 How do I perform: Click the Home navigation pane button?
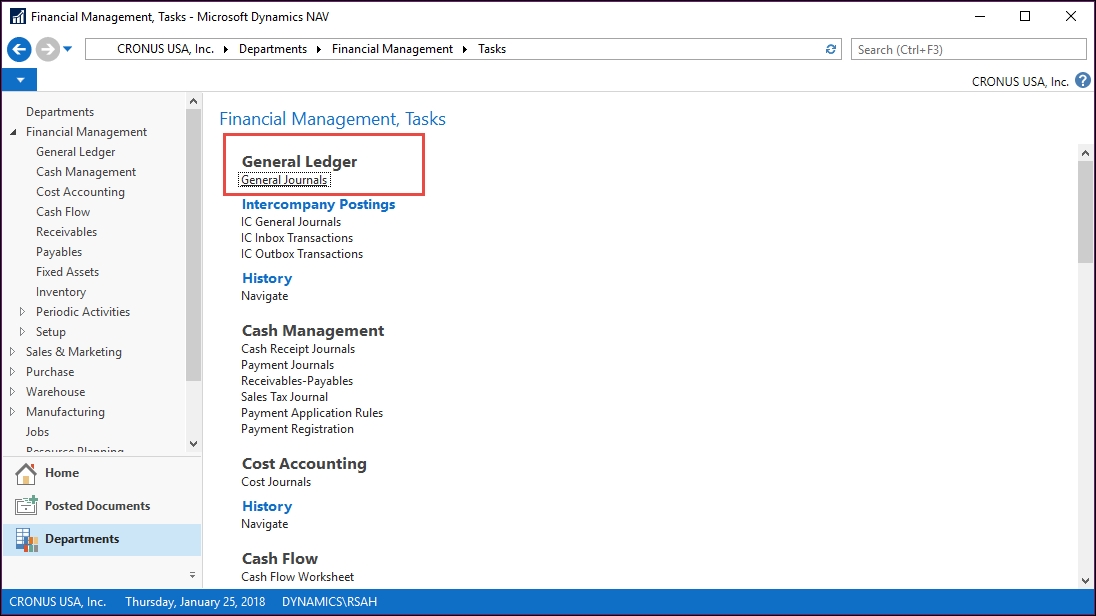tap(102, 473)
